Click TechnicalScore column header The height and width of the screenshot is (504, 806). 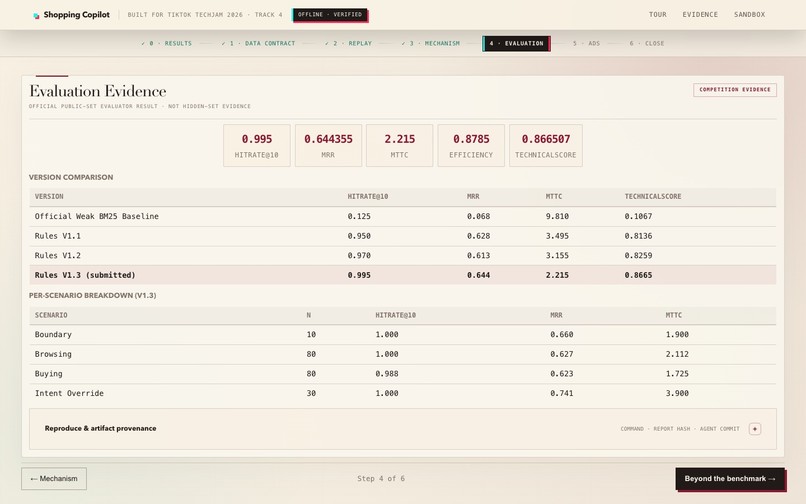(x=652, y=196)
